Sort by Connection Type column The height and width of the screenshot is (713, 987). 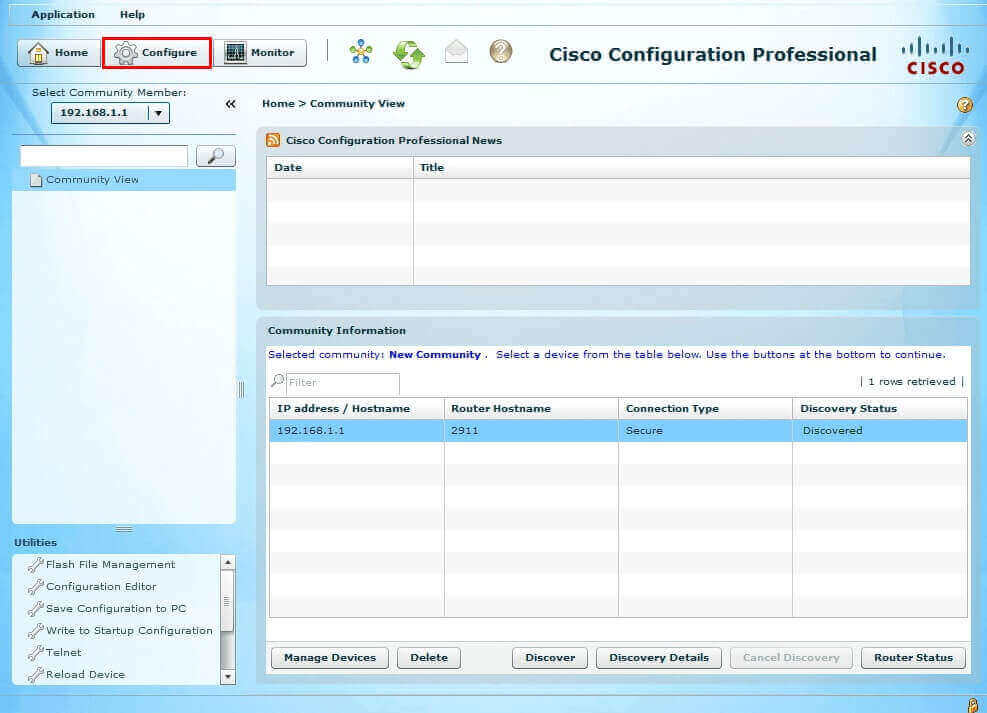coord(706,409)
